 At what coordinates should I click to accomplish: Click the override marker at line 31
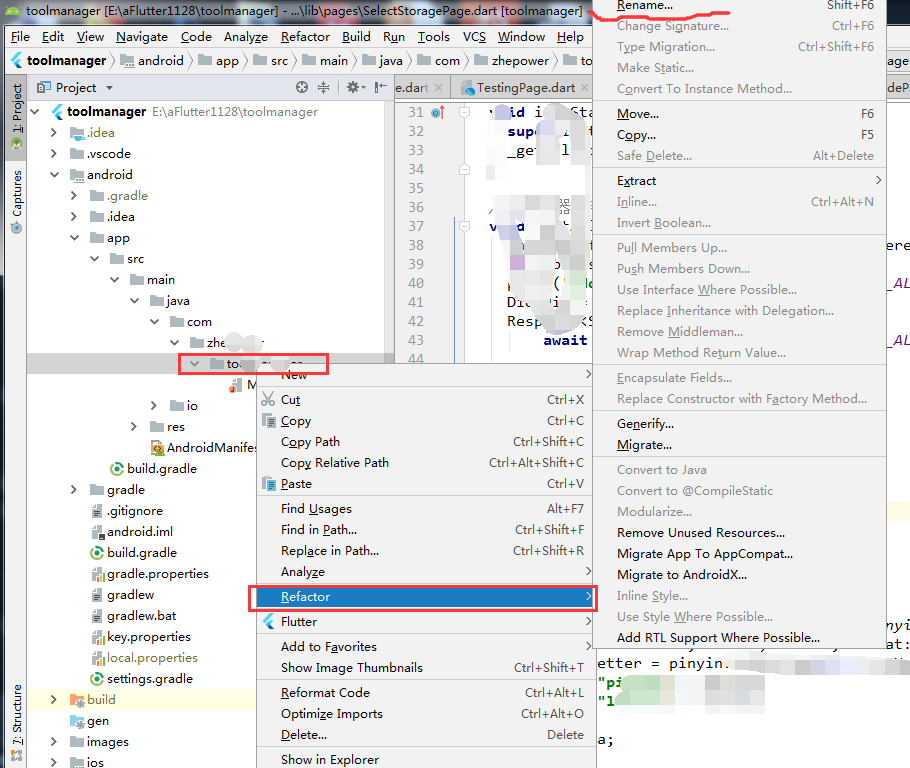tap(438, 113)
